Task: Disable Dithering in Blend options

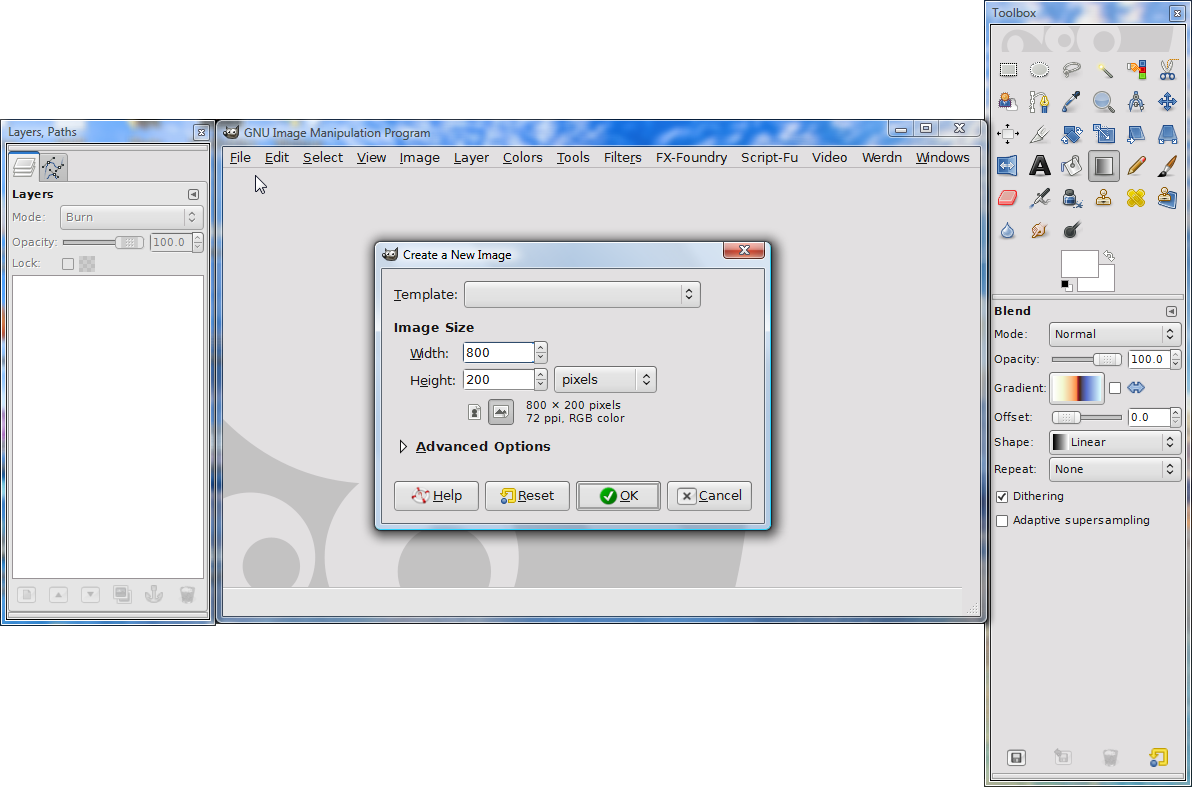Action: coord(1002,496)
